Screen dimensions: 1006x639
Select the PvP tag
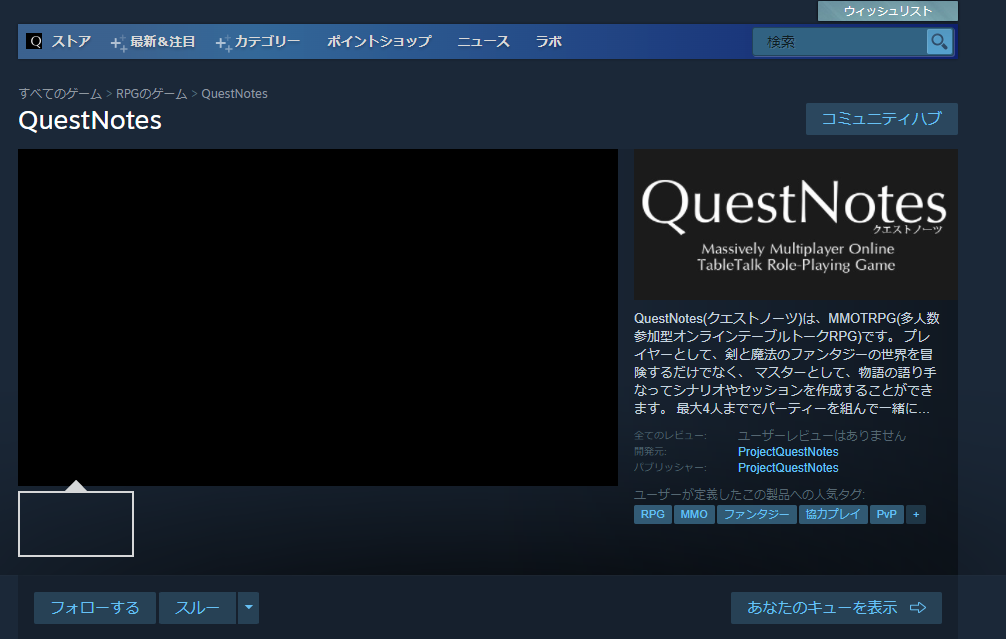click(x=887, y=515)
